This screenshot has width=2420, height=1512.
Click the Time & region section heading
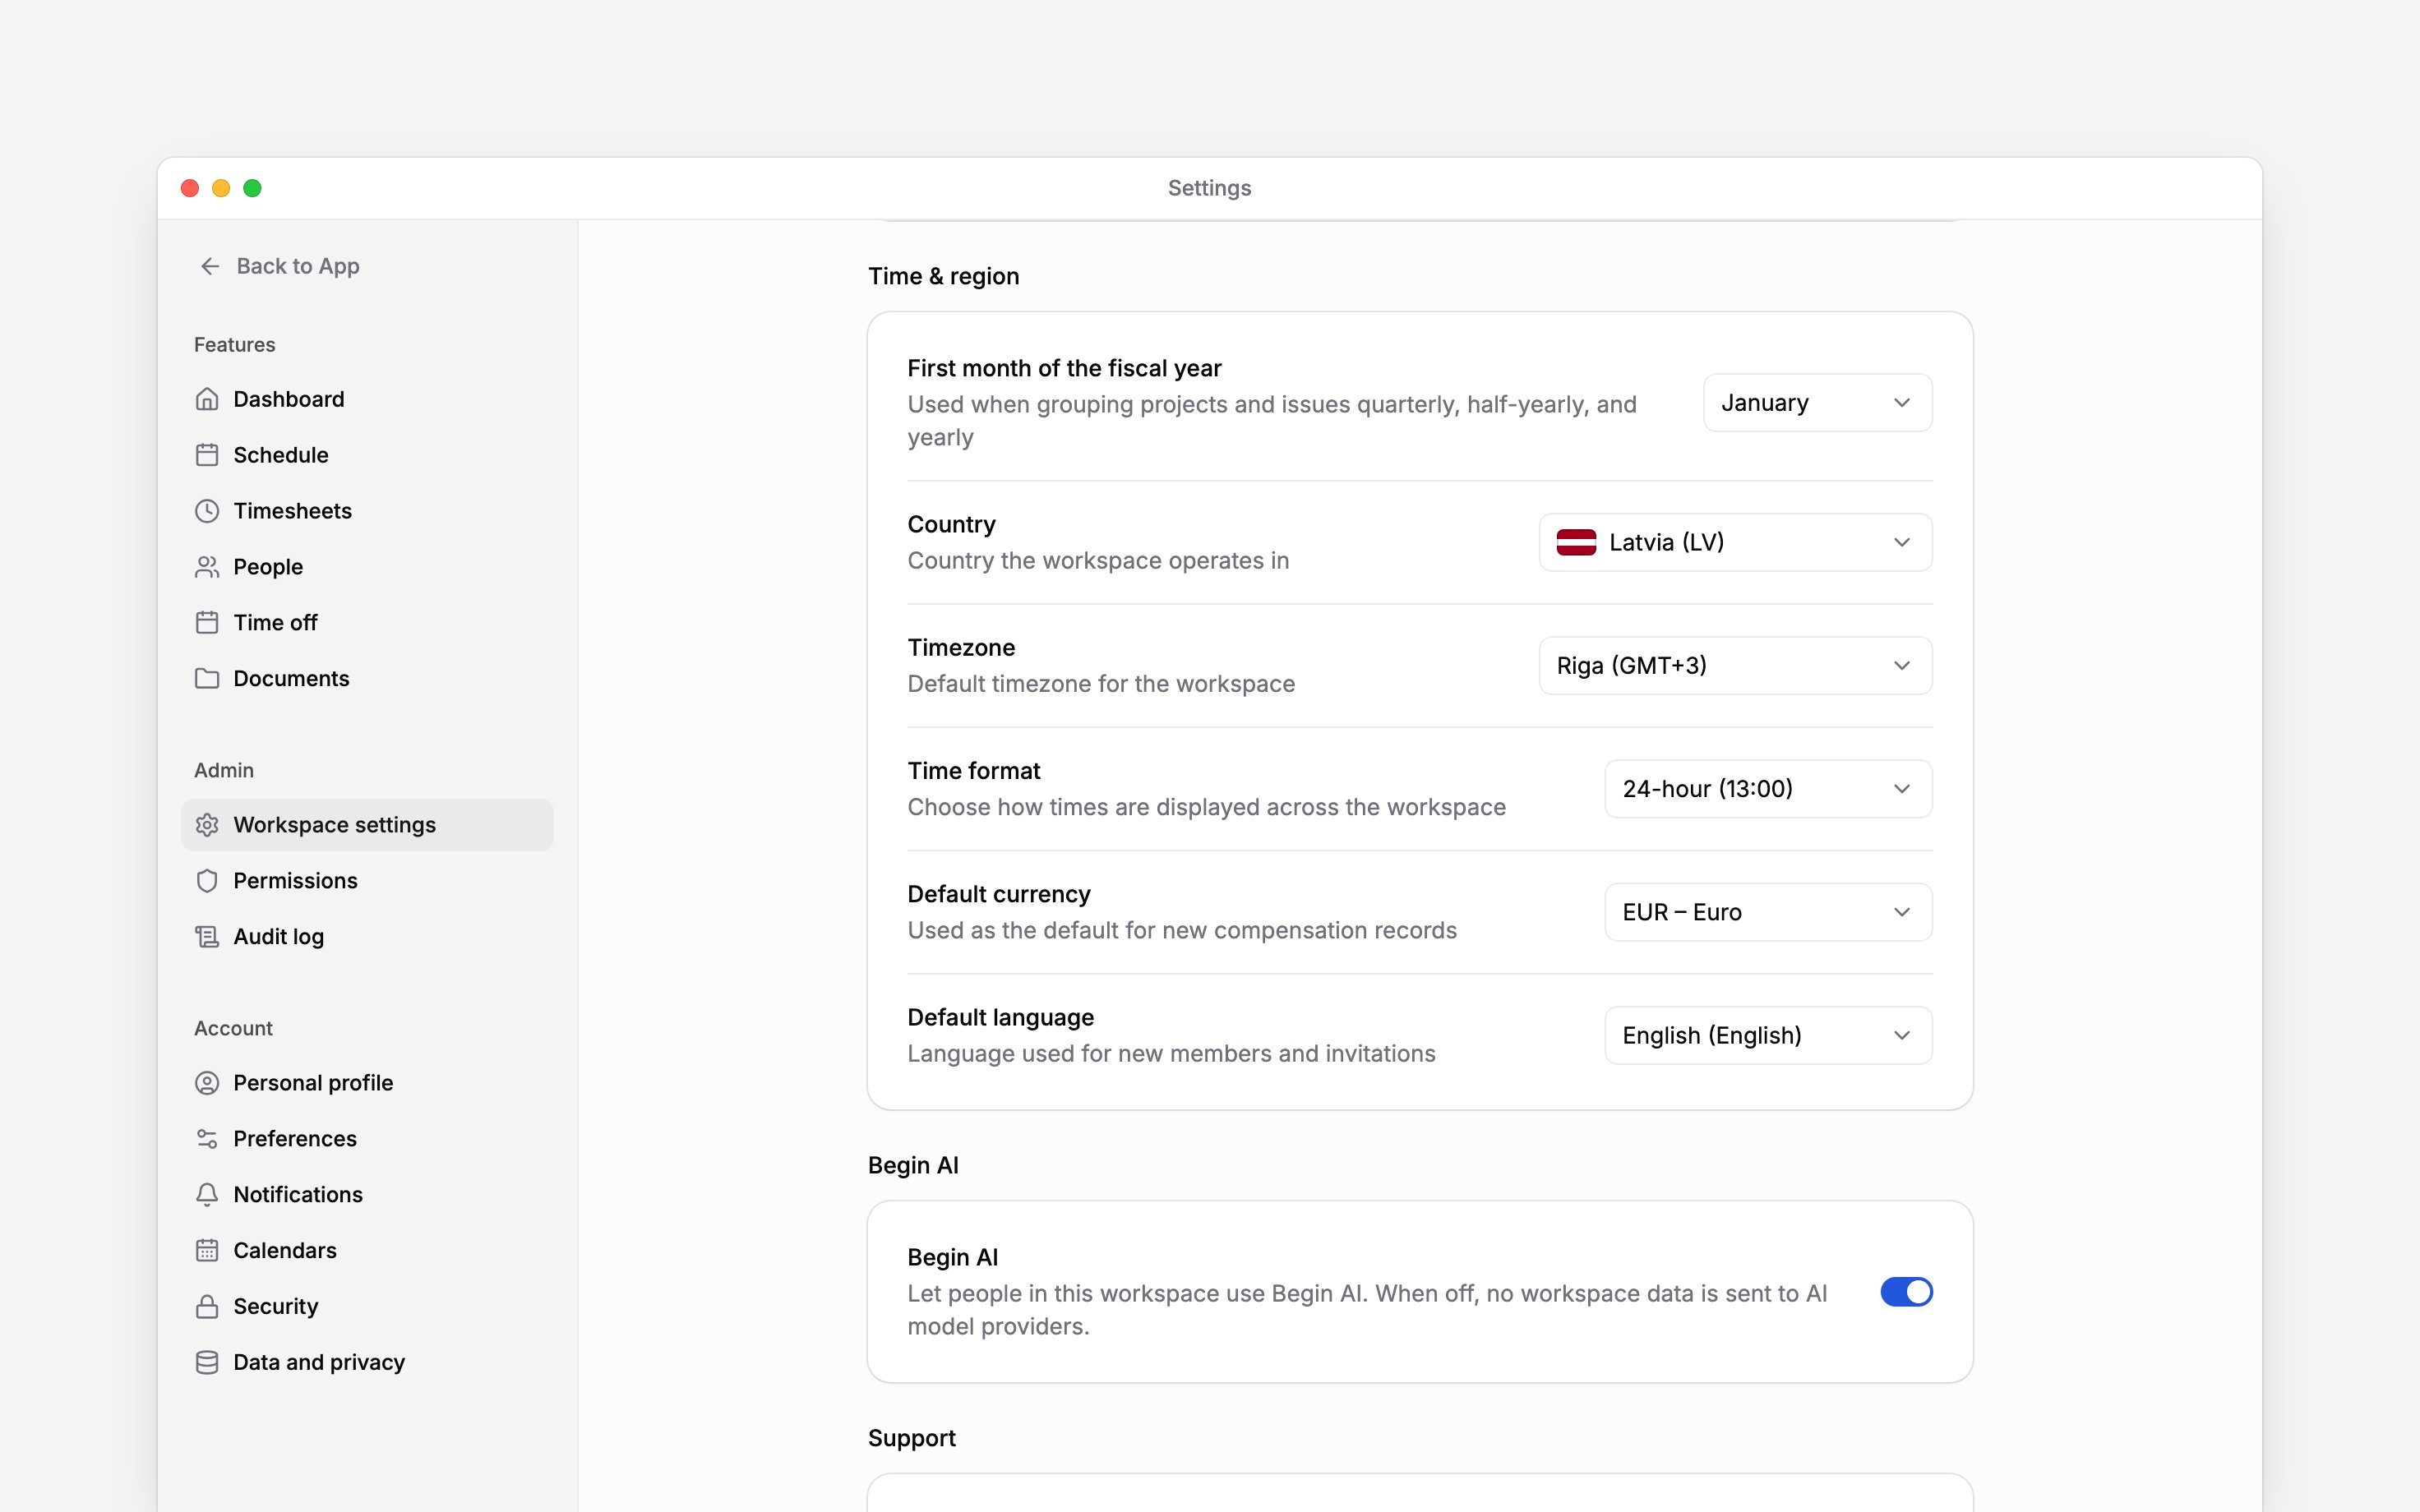point(943,276)
